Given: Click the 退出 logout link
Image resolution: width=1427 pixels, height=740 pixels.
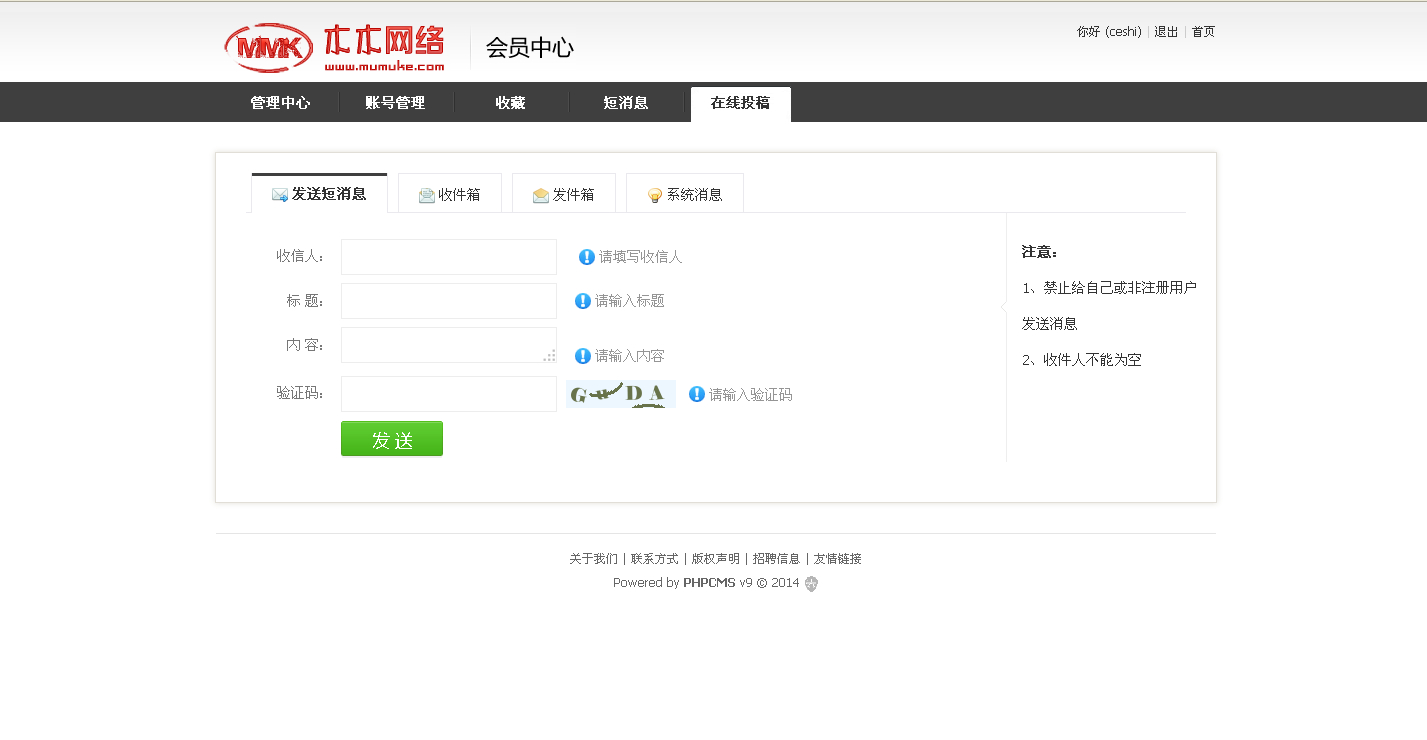Looking at the screenshot, I should [x=1166, y=32].
